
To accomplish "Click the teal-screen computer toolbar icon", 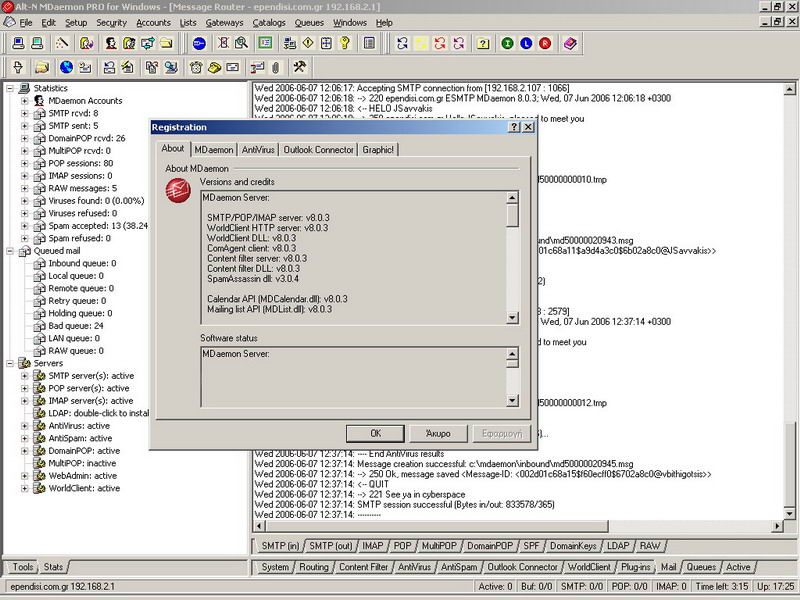I will (x=37, y=43).
